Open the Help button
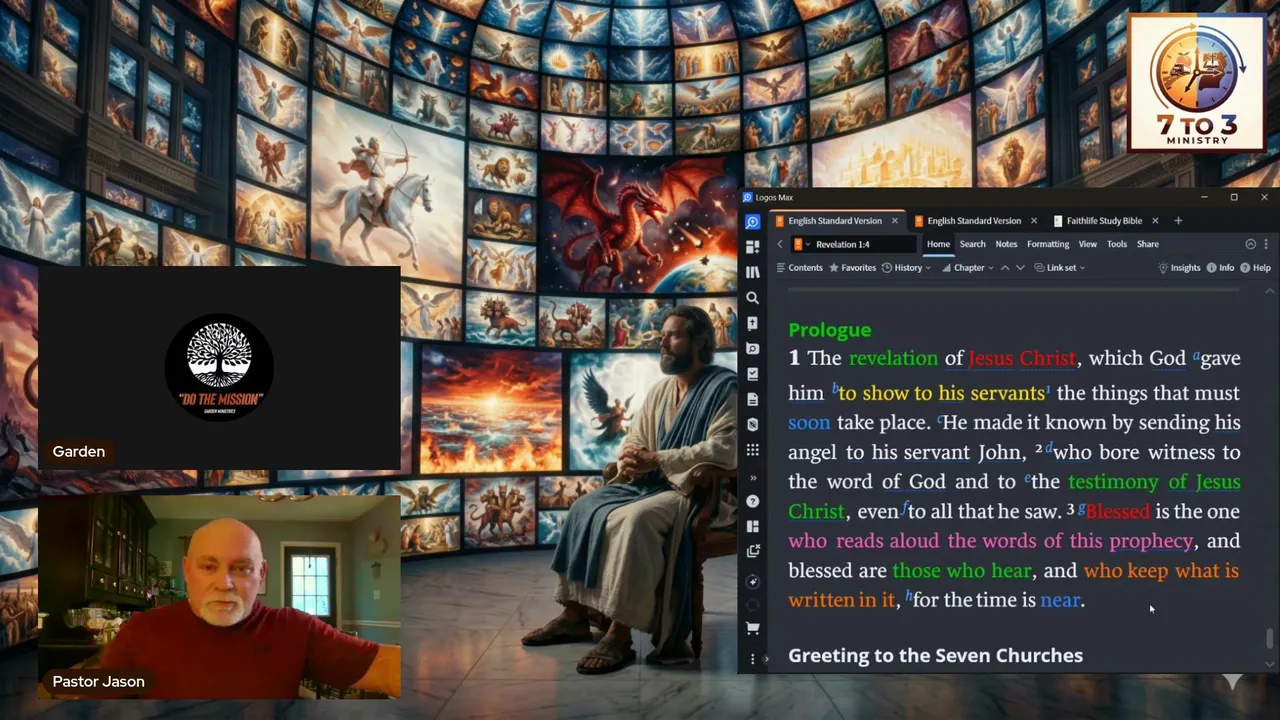This screenshot has width=1280, height=720. tap(1254, 268)
